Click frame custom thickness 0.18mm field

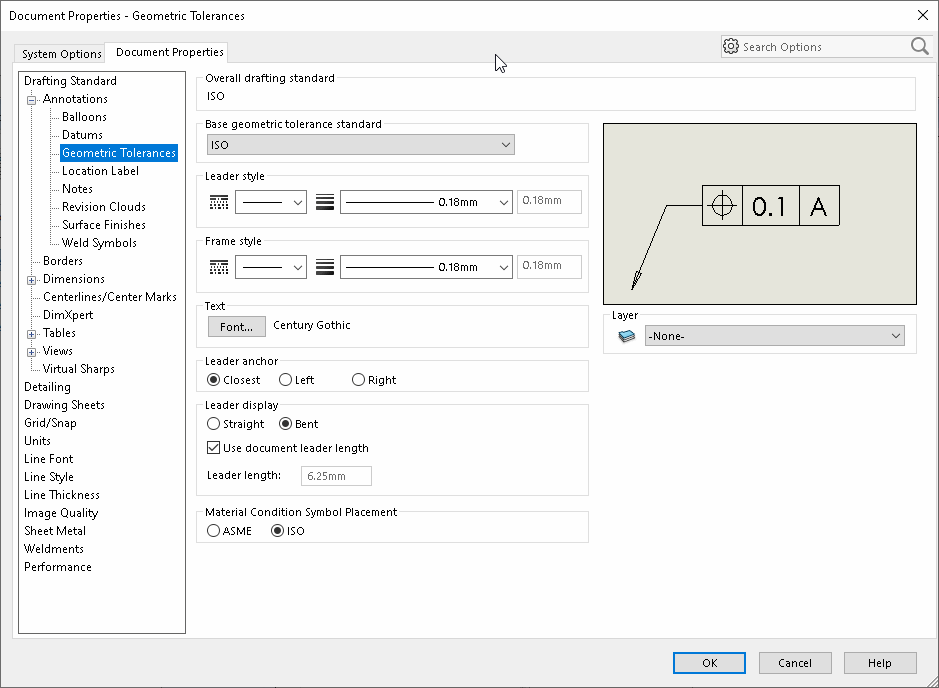tap(549, 266)
